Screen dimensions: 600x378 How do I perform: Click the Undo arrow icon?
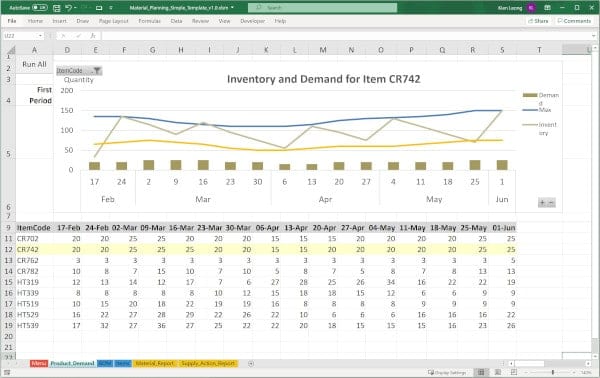click(x=68, y=8)
